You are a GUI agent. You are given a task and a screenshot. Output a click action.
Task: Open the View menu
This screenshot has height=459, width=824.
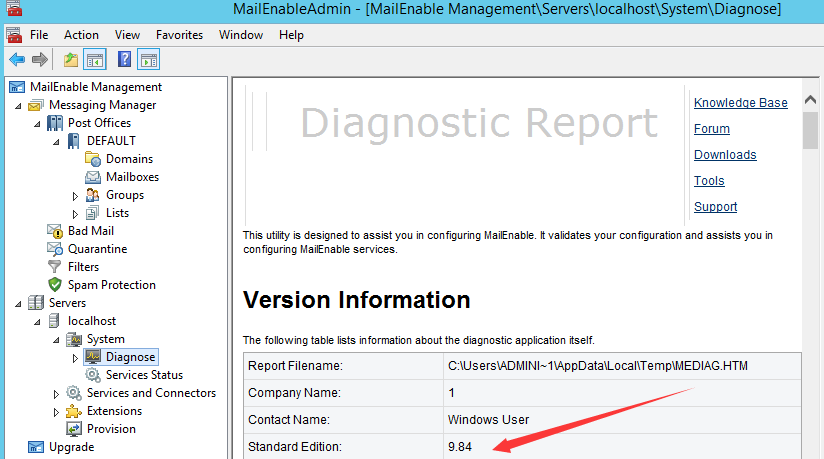[127, 35]
